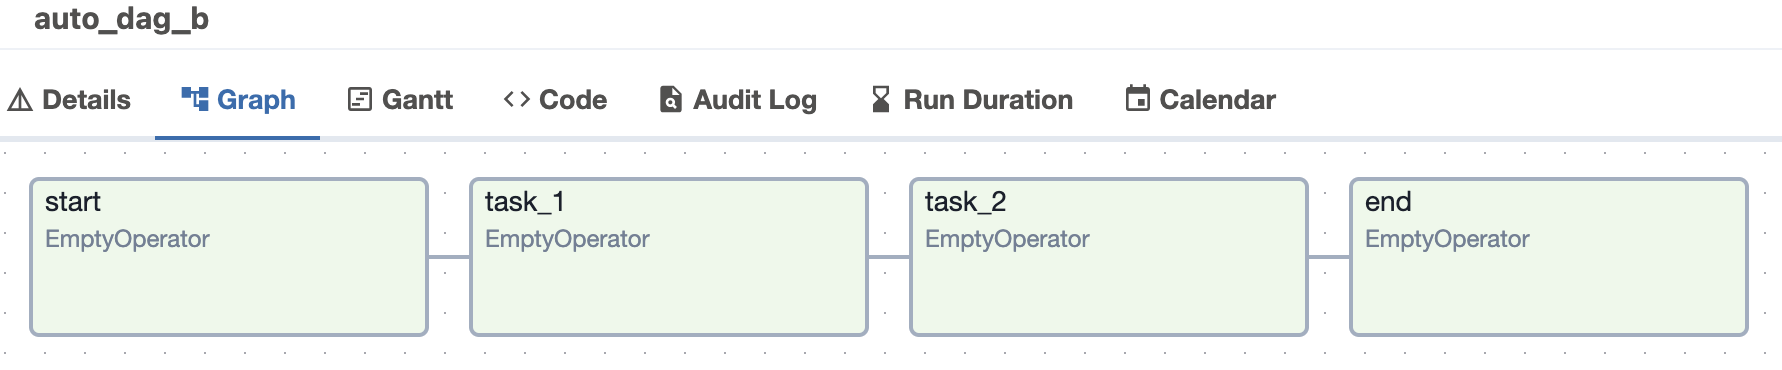Screen dimensions: 1782x370
Task: Switch to the Calendar tab
Action: 1200,100
